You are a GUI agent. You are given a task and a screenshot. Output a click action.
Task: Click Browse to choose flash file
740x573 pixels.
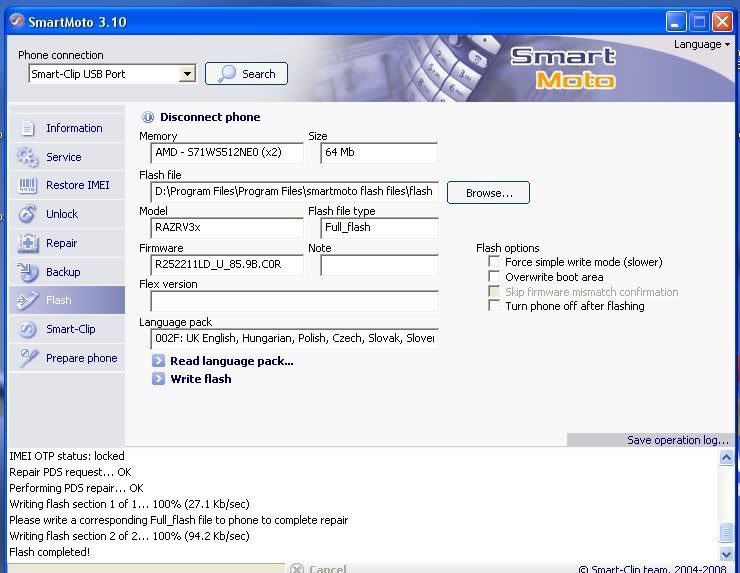(488, 193)
